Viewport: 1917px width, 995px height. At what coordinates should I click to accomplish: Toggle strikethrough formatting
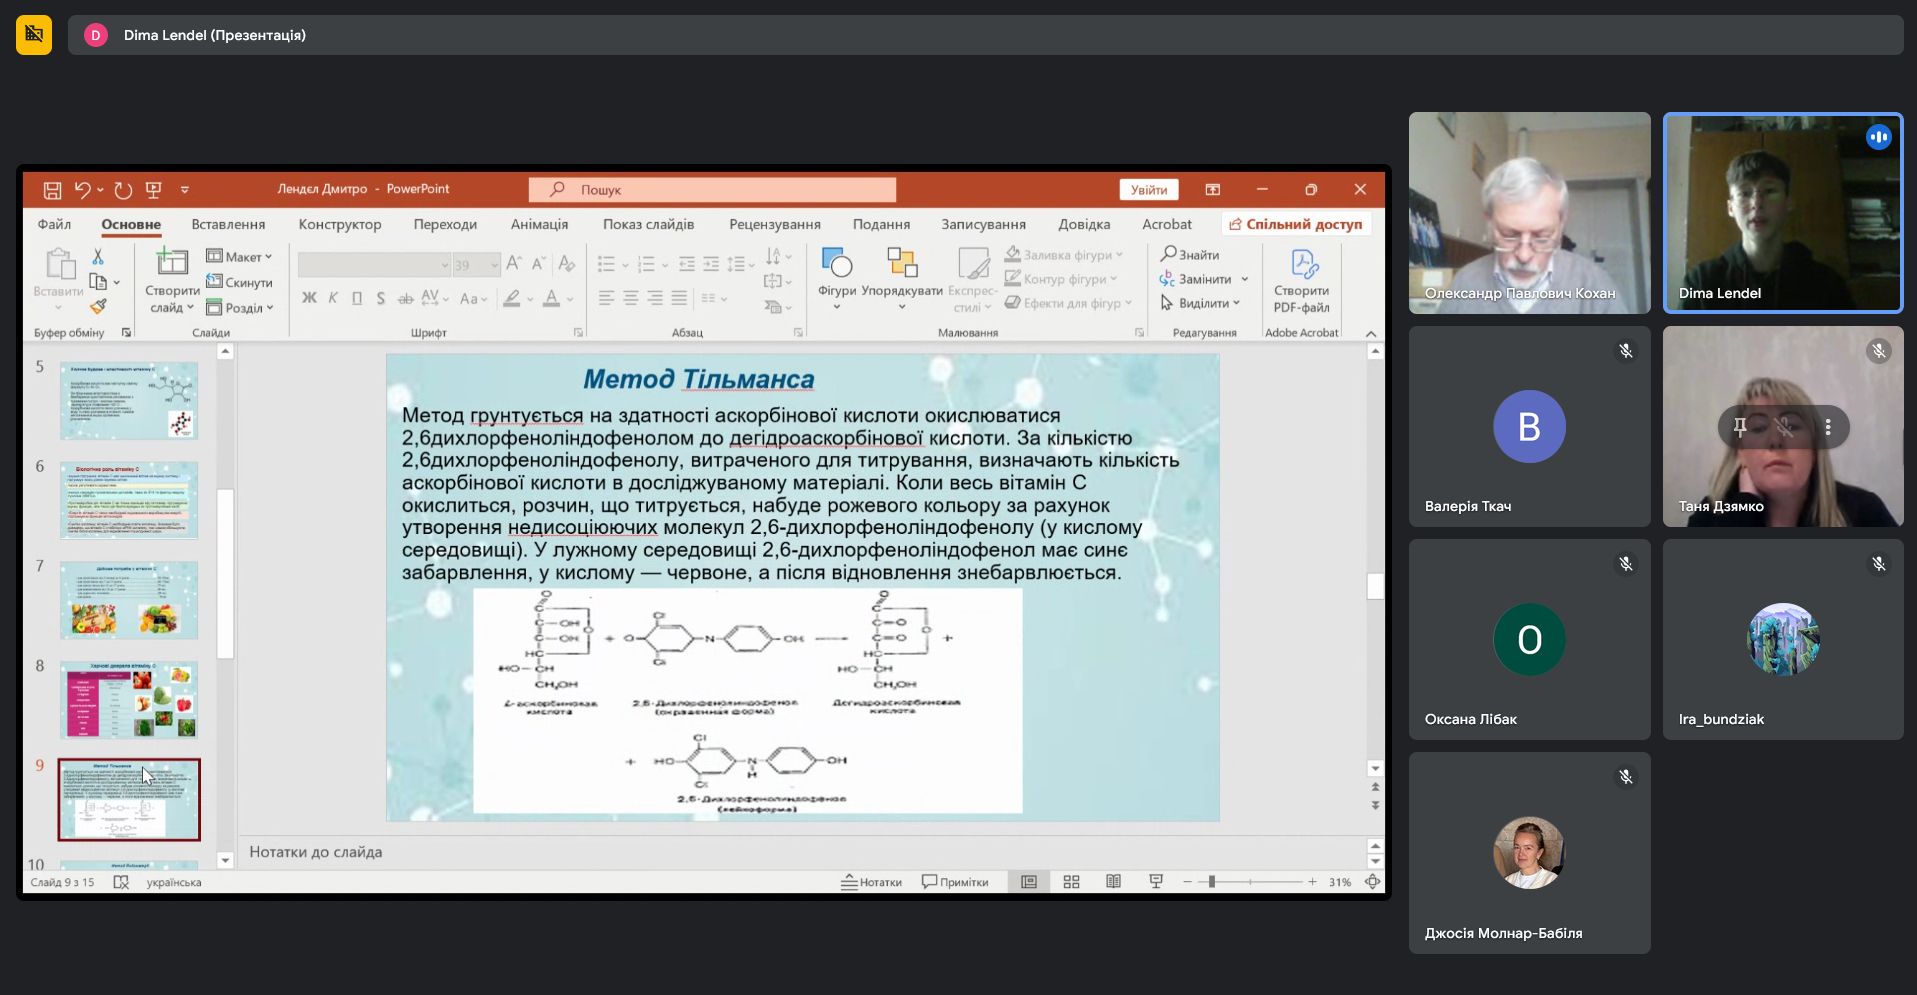[x=405, y=298]
